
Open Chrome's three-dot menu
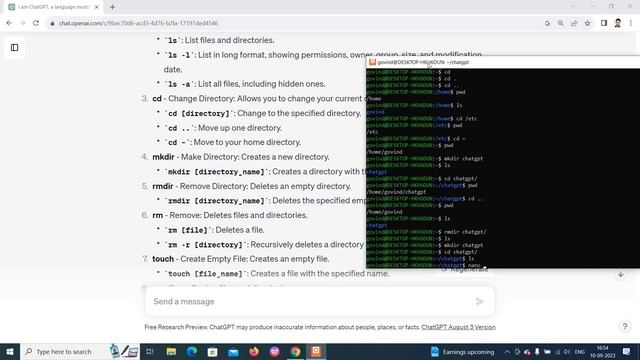[631, 23]
